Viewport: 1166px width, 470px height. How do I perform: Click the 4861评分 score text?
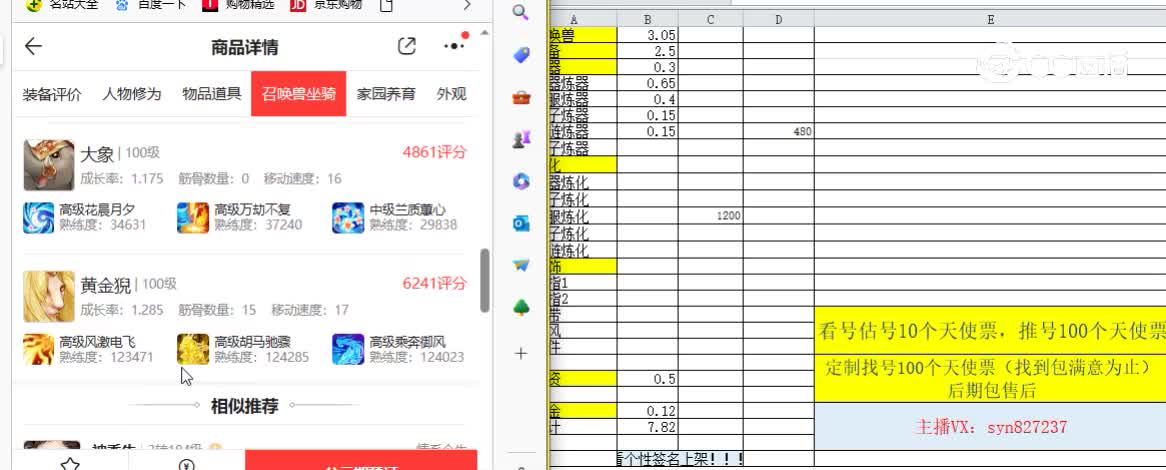click(x=435, y=152)
